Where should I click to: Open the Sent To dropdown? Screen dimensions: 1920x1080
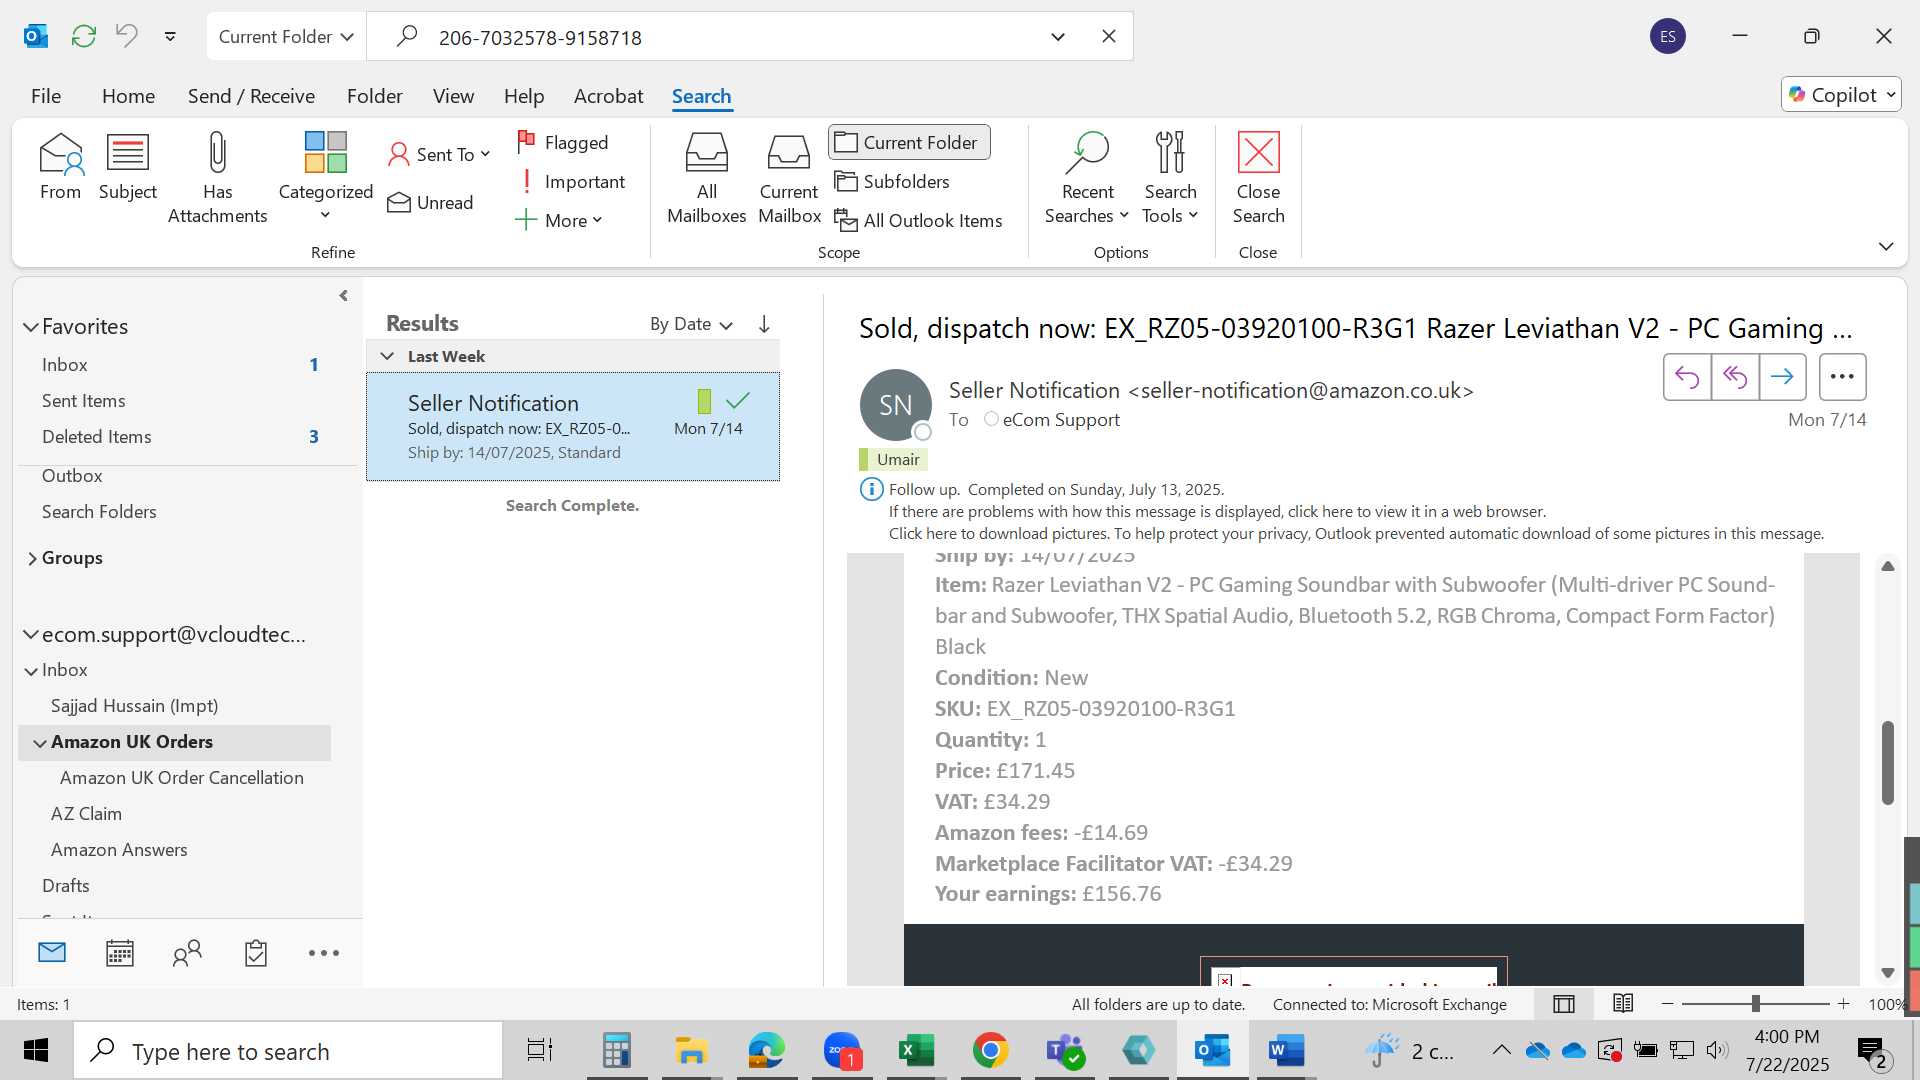[439, 154]
